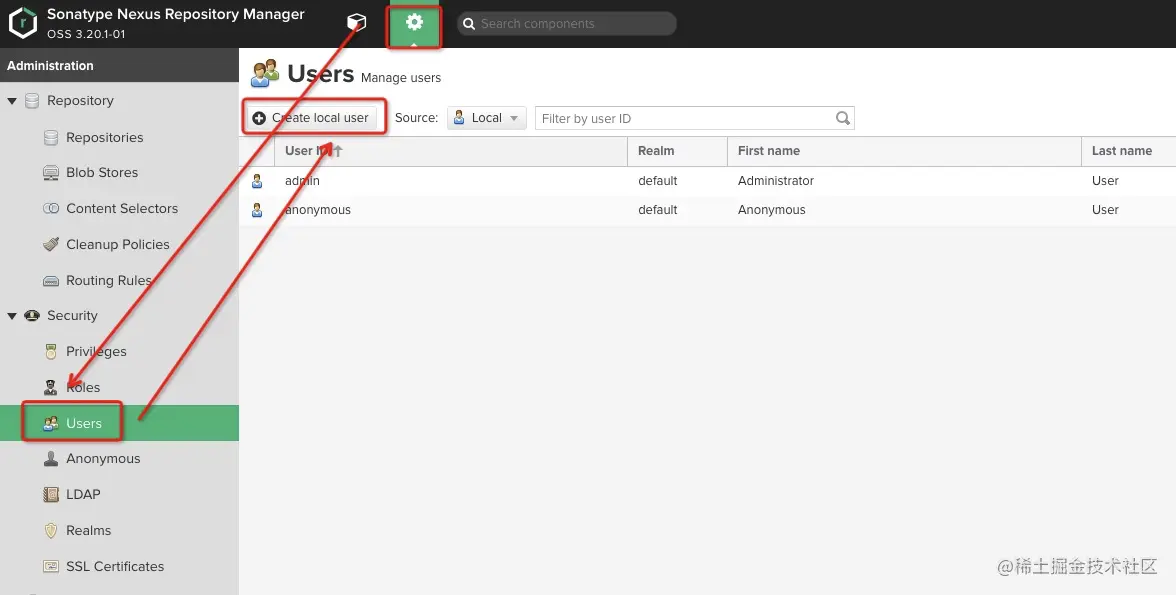Image resolution: width=1176 pixels, height=595 pixels.
Task: Select the Anonymous first name cell
Action: (772, 210)
